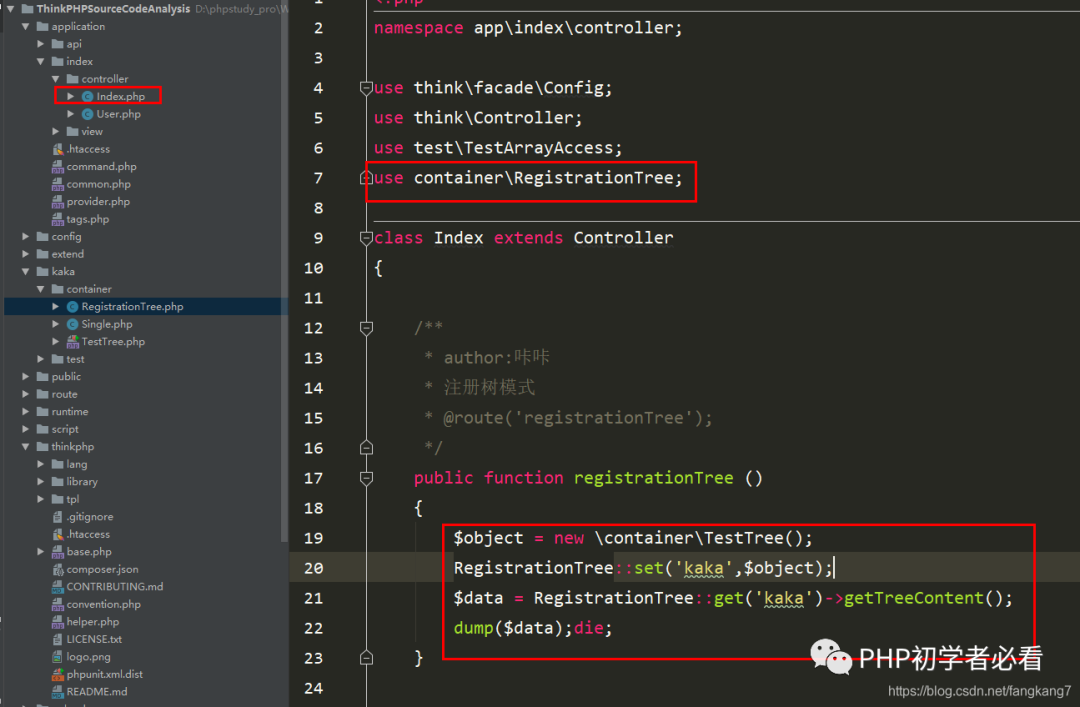Click the imports fold end marker at line 7
Screen dimensions: 1080x707
coord(365,178)
